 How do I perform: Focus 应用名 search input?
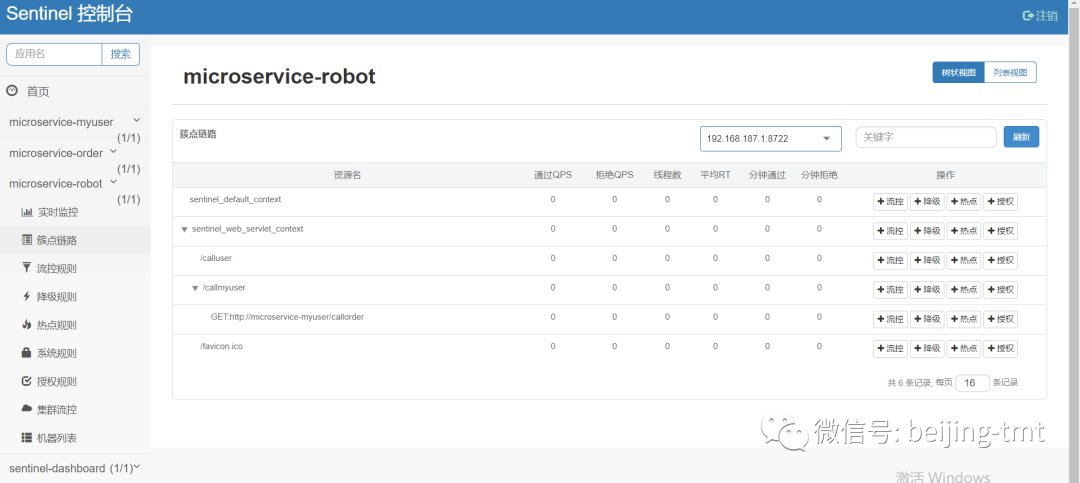tap(54, 54)
